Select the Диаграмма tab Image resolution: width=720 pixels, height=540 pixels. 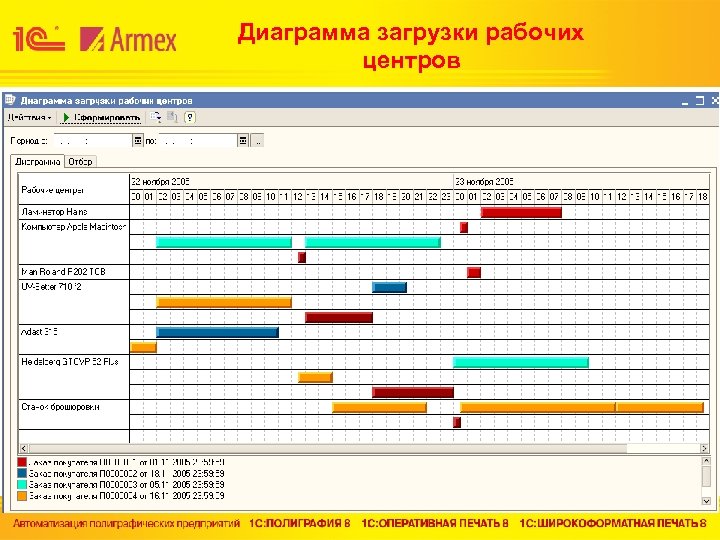click(38, 162)
